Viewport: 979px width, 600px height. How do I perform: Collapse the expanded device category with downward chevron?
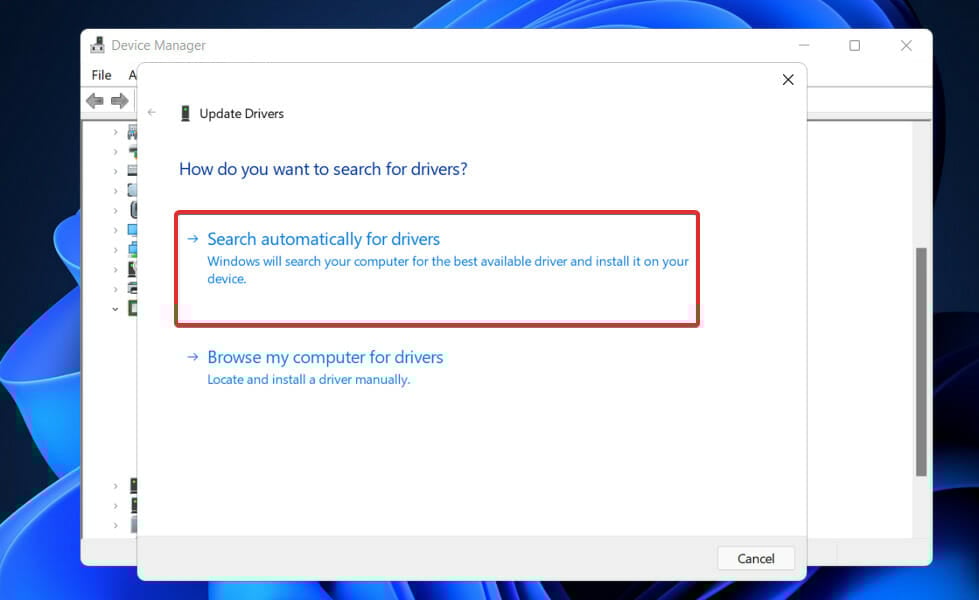coord(115,308)
